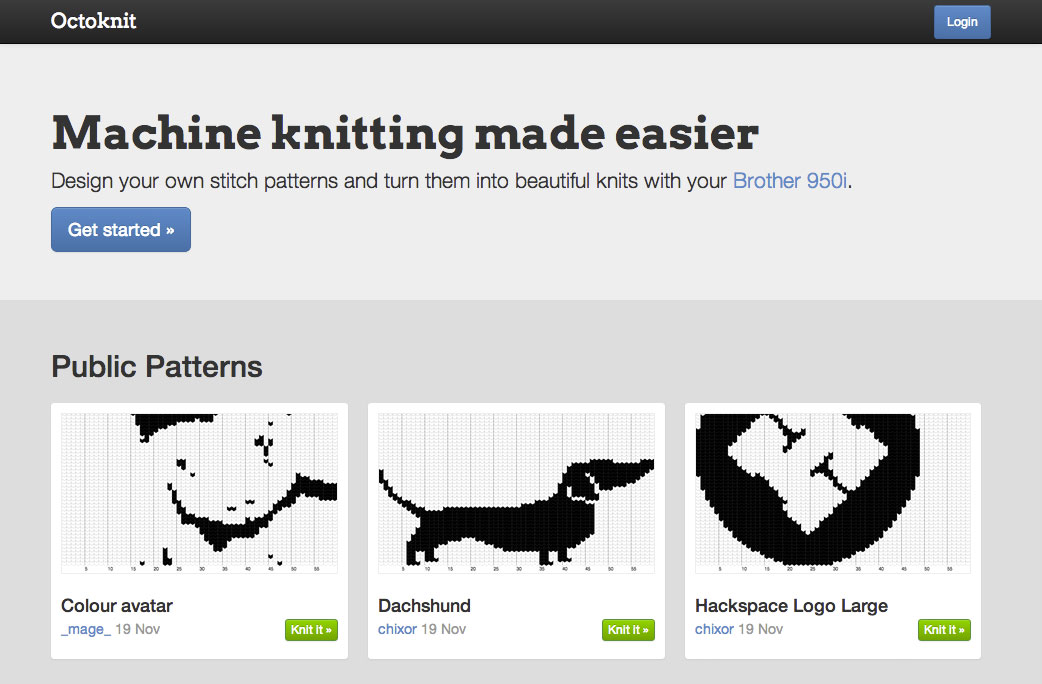Click the 19 Nov date on Dachshund card
This screenshot has height=684, width=1042.
(x=443, y=628)
